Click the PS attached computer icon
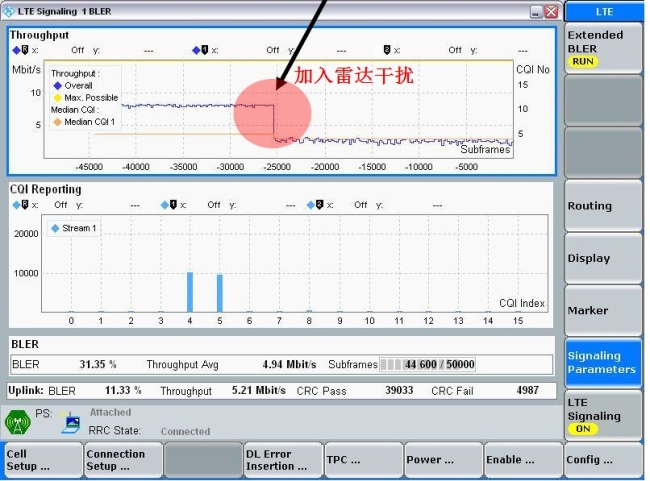Image resolution: width=650 pixels, height=481 pixels. click(x=71, y=422)
